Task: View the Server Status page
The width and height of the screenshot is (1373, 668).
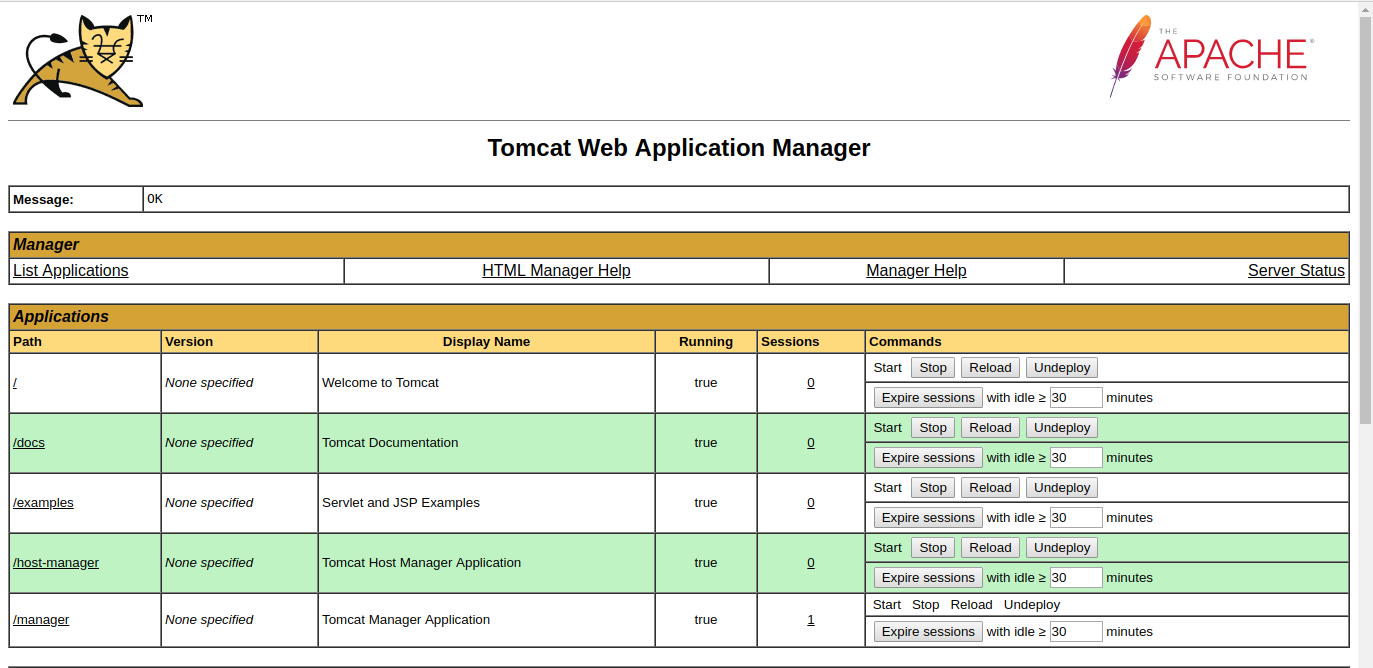Action: (1296, 271)
